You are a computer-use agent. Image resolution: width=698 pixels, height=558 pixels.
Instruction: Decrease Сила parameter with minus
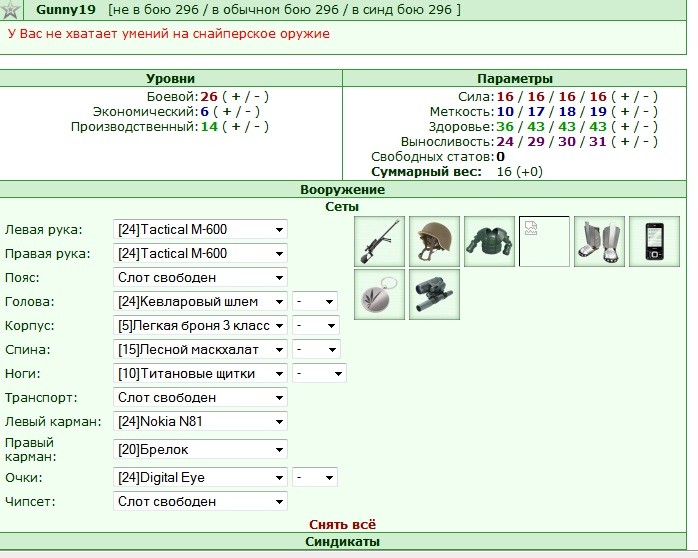[646, 97]
